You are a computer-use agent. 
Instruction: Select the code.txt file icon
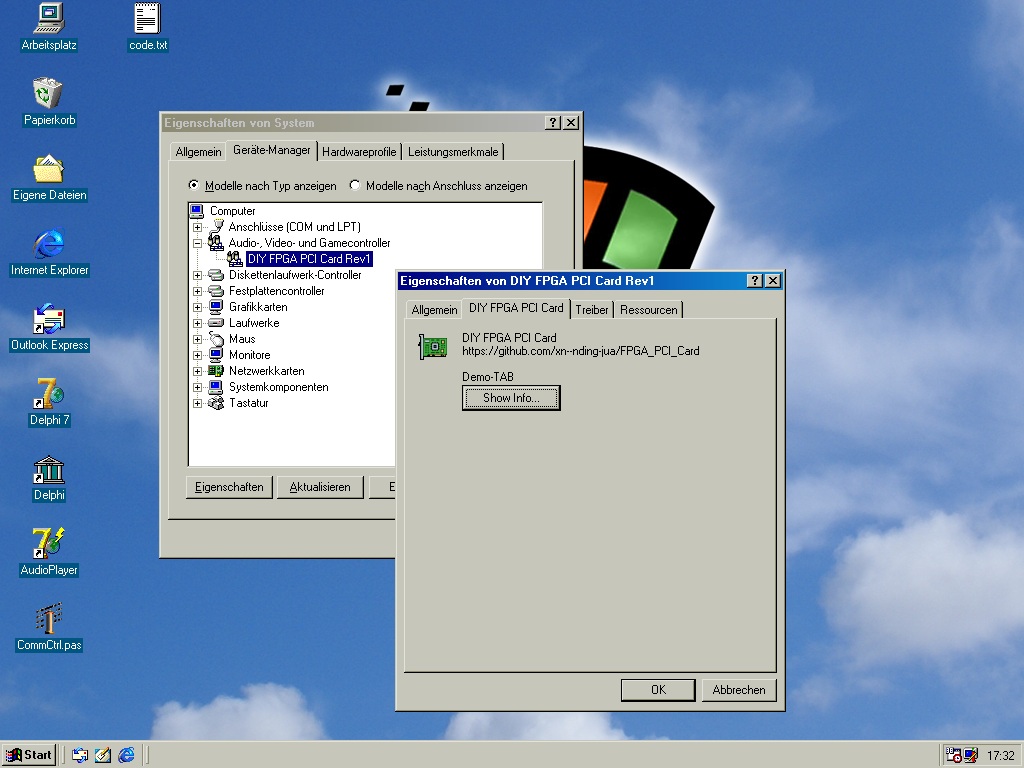pyautogui.click(x=147, y=20)
